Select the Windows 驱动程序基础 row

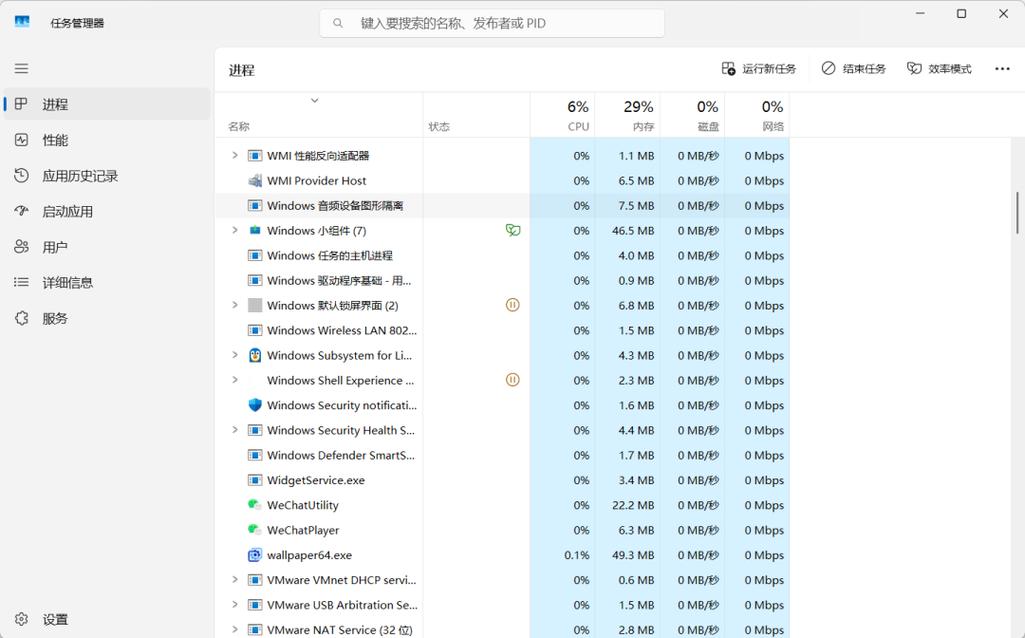(x=502, y=280)
